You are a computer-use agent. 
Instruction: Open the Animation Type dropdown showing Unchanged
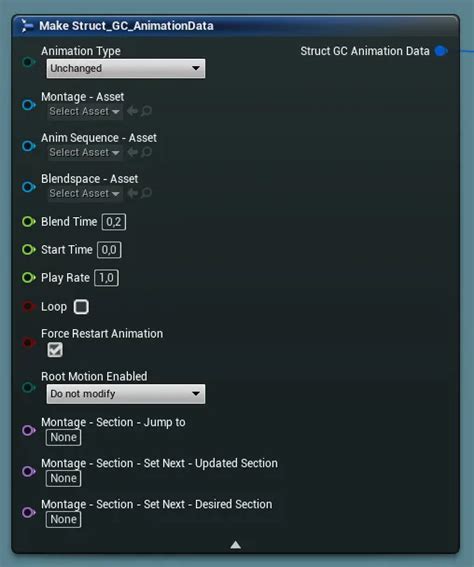125,68
